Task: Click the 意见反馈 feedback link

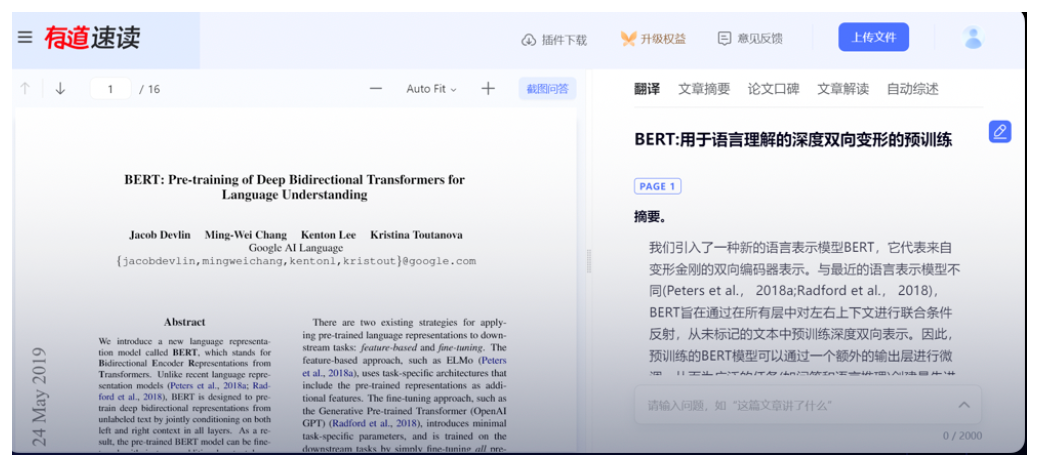Action: pos(750,39)
